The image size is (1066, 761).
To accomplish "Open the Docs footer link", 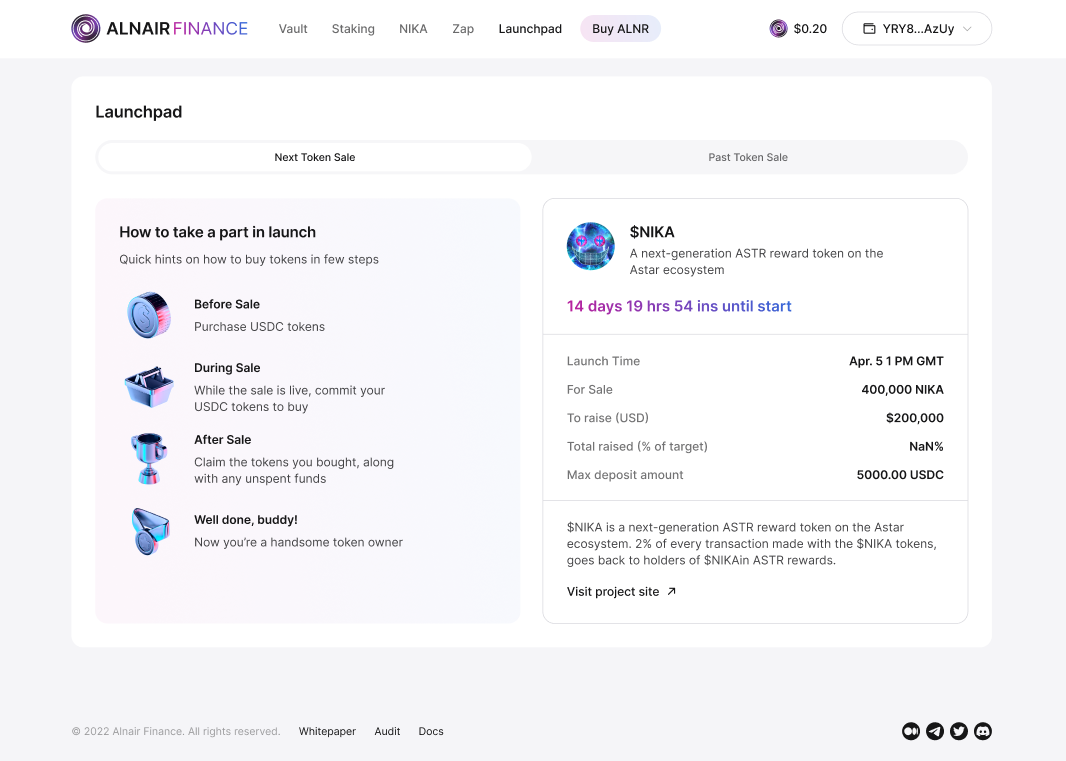I will [431, 731].
